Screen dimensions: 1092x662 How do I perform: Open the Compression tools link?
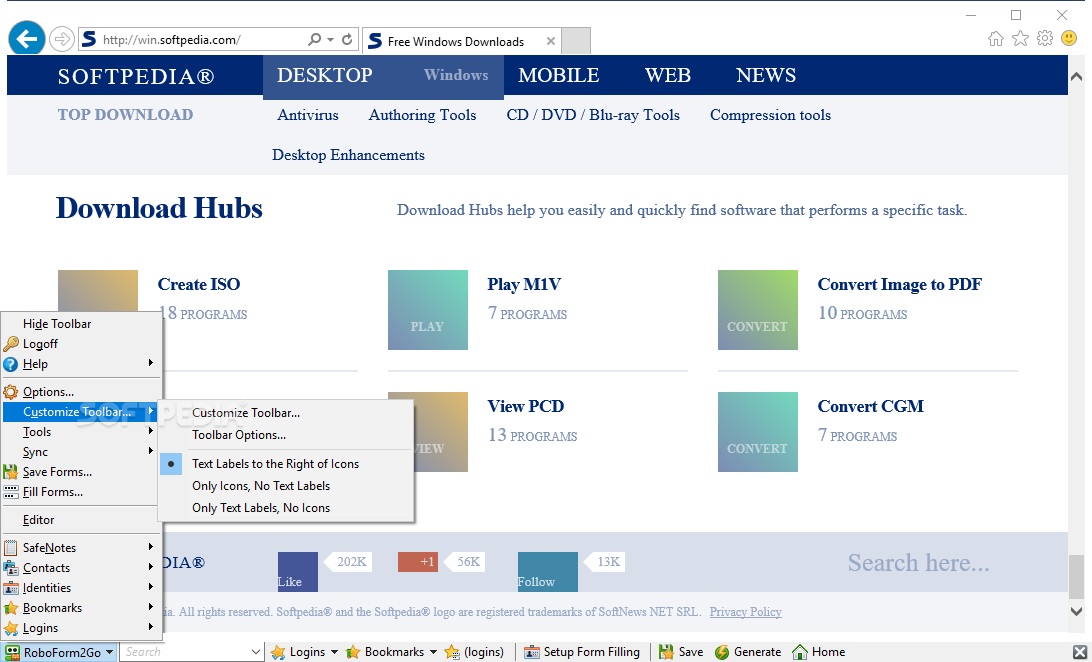770,115
